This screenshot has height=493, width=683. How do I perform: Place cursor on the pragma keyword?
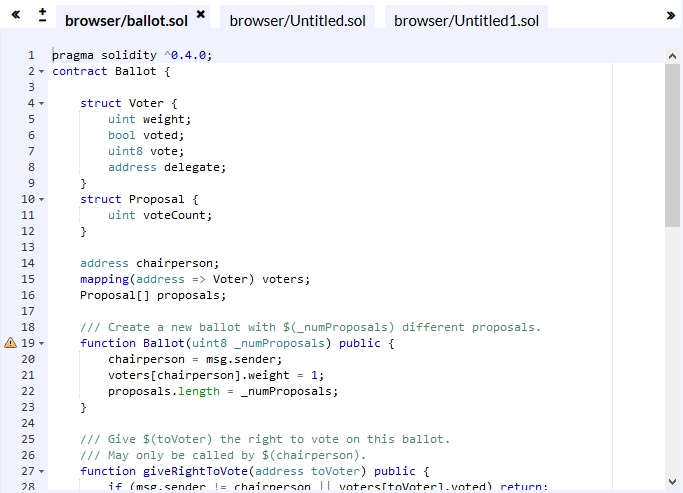[x=73, y=55]
